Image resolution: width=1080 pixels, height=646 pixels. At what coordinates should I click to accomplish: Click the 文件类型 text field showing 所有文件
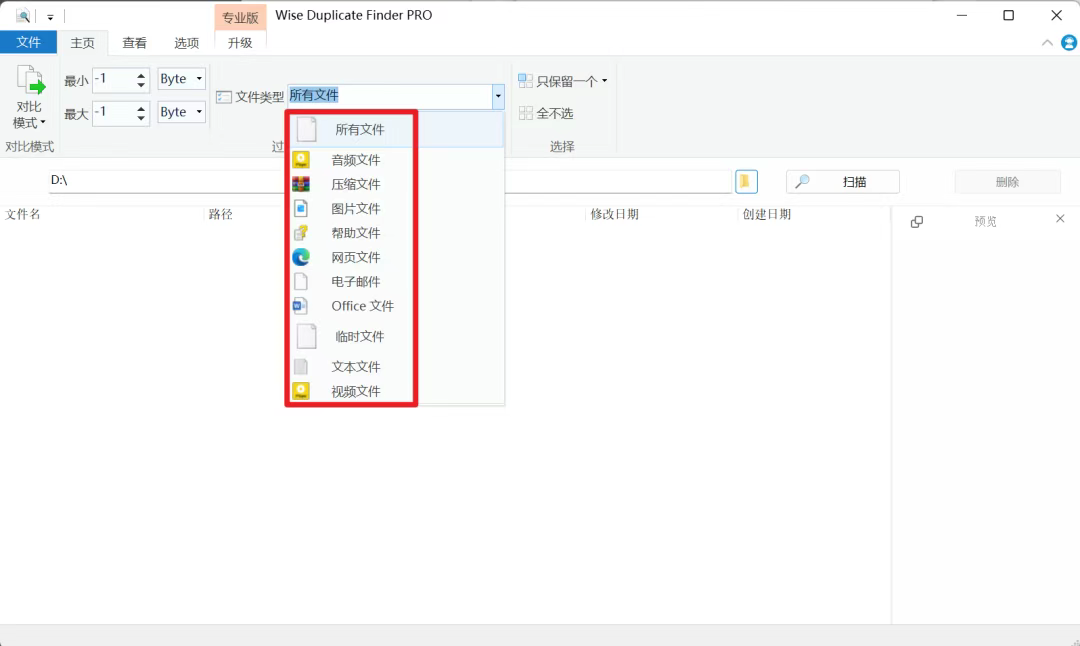click(x=390, y=96)
